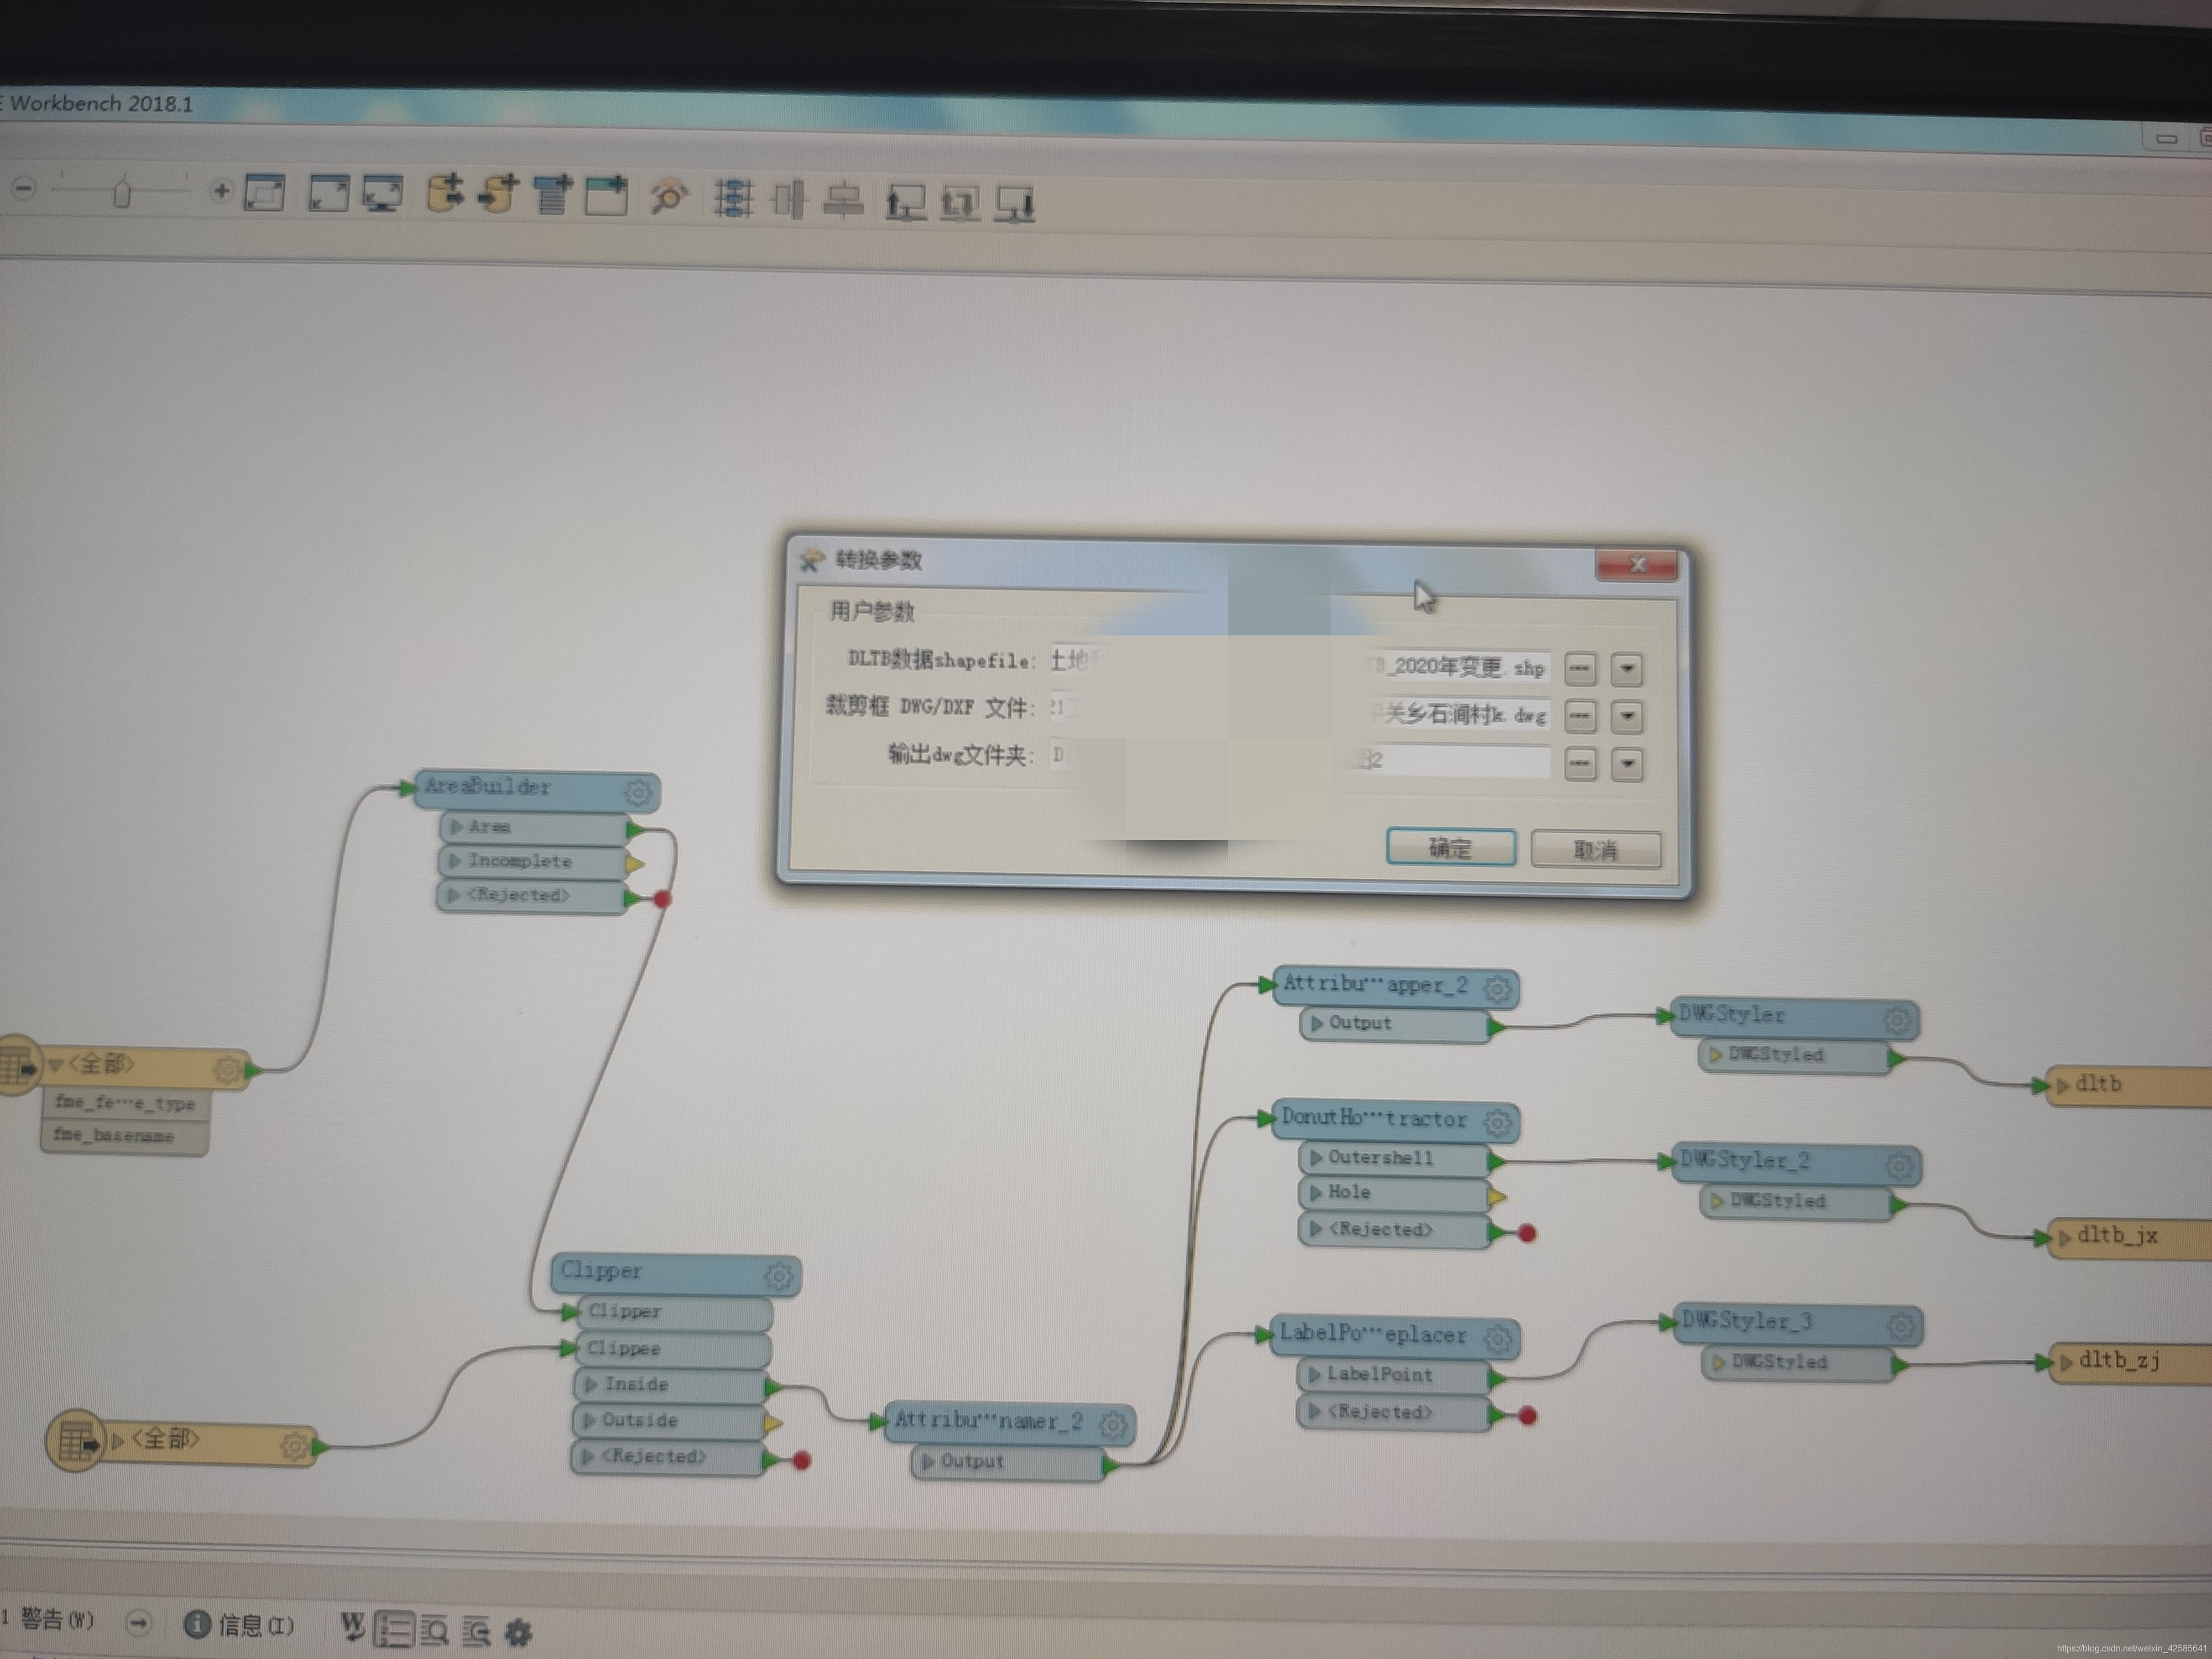The image size is (2212, 1659).
Task: Click the DWGStyler_2 DWGStyled output port
Action: pos(1898,1205)
